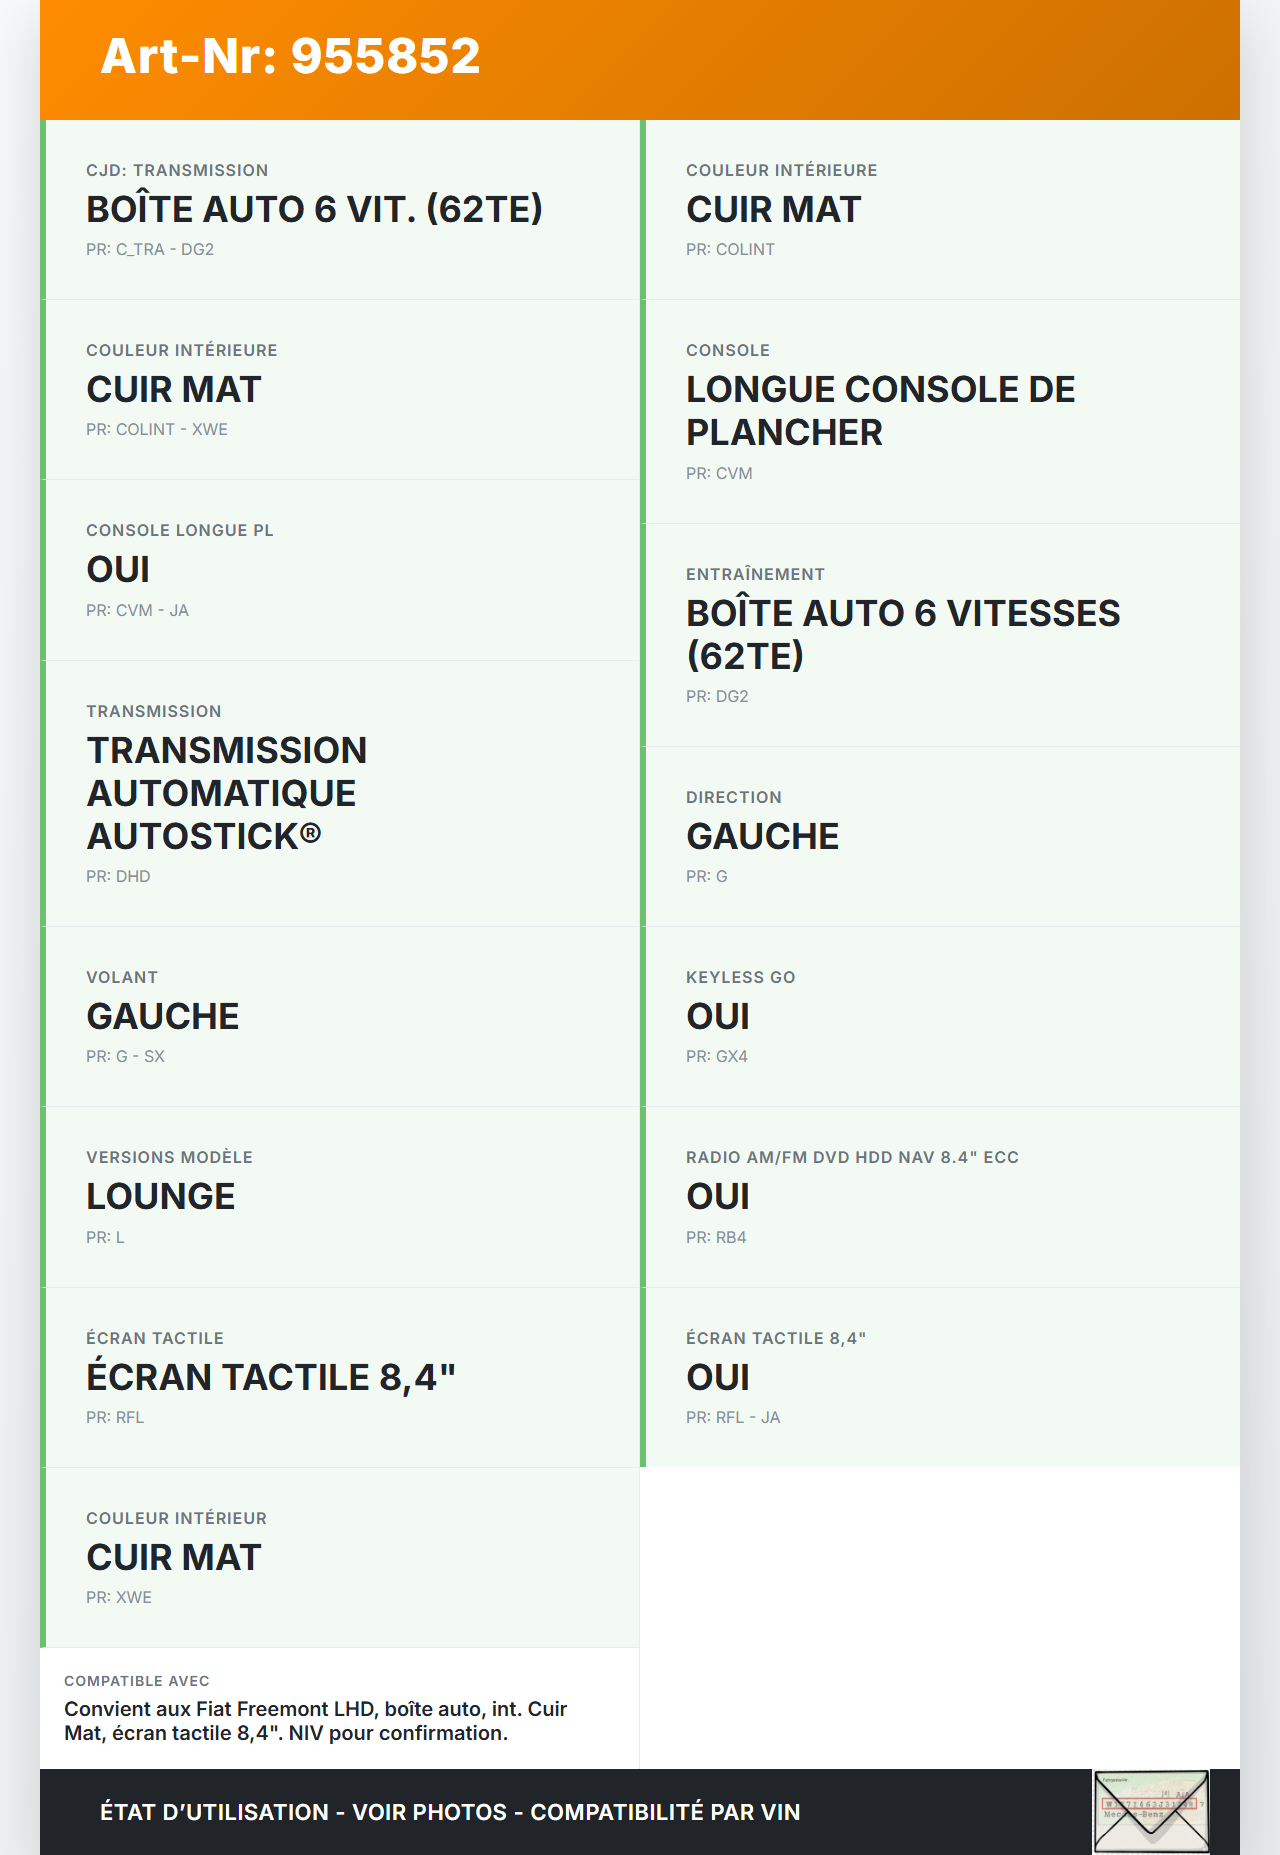Click the envelope VIN thumbnail icon

pyautogui.click(x=1151, y=1811)
